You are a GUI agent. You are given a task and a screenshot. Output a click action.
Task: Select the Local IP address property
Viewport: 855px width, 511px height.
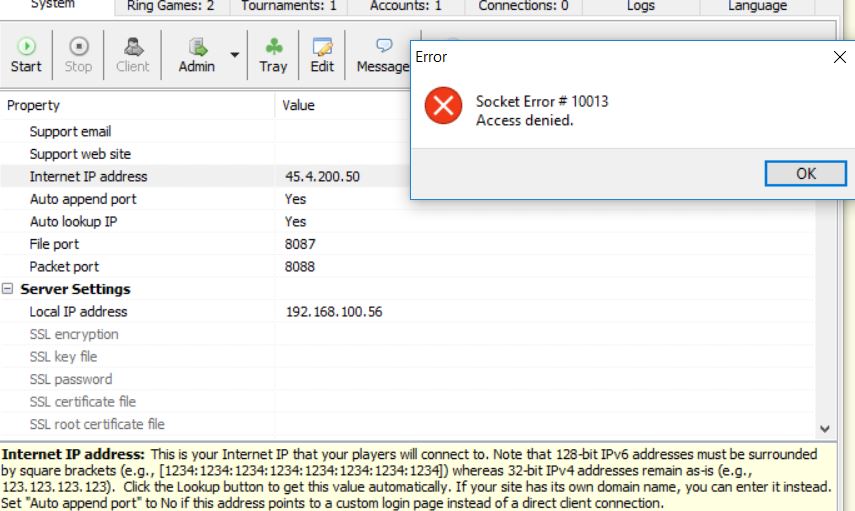[x=79, y=311]
